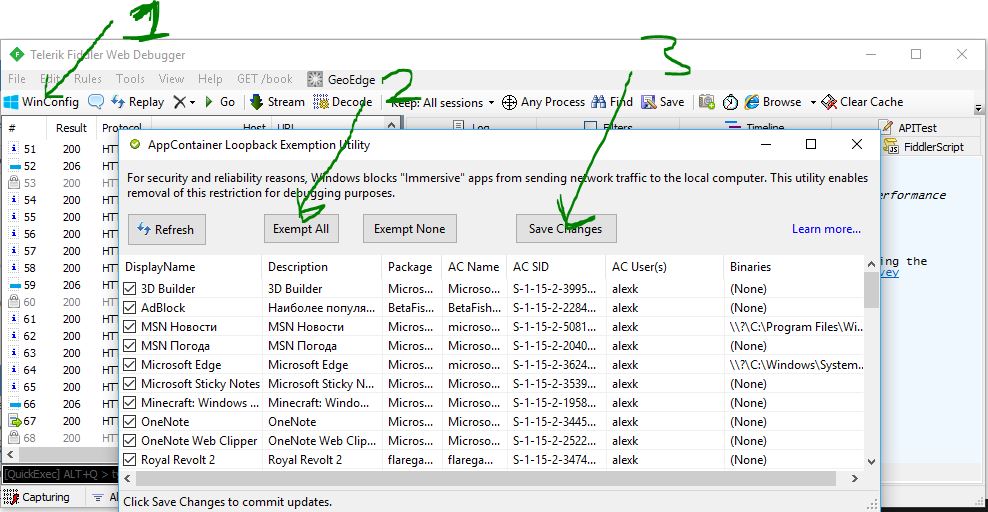Click Find binoculars button
Viewport: 988px width, 512px height.
pos(611,102)
